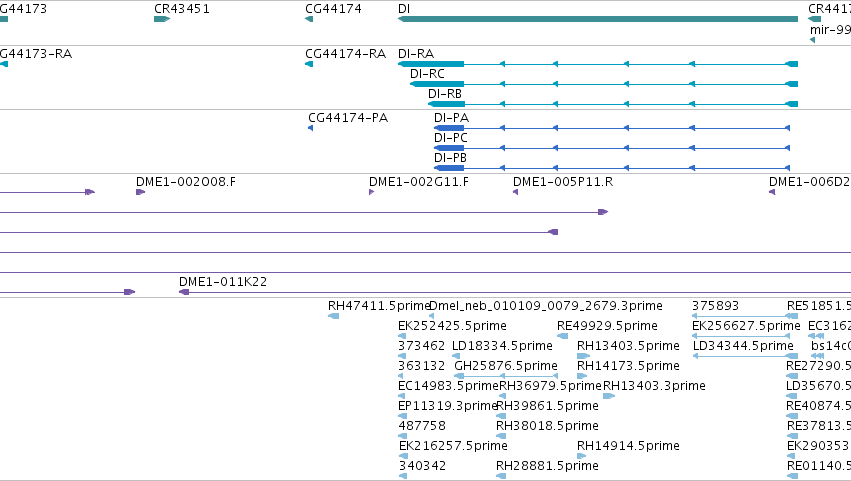The image size is (851, 481).
Task: Click the DME1-005P11.R feature label
Action: point(563,182)
